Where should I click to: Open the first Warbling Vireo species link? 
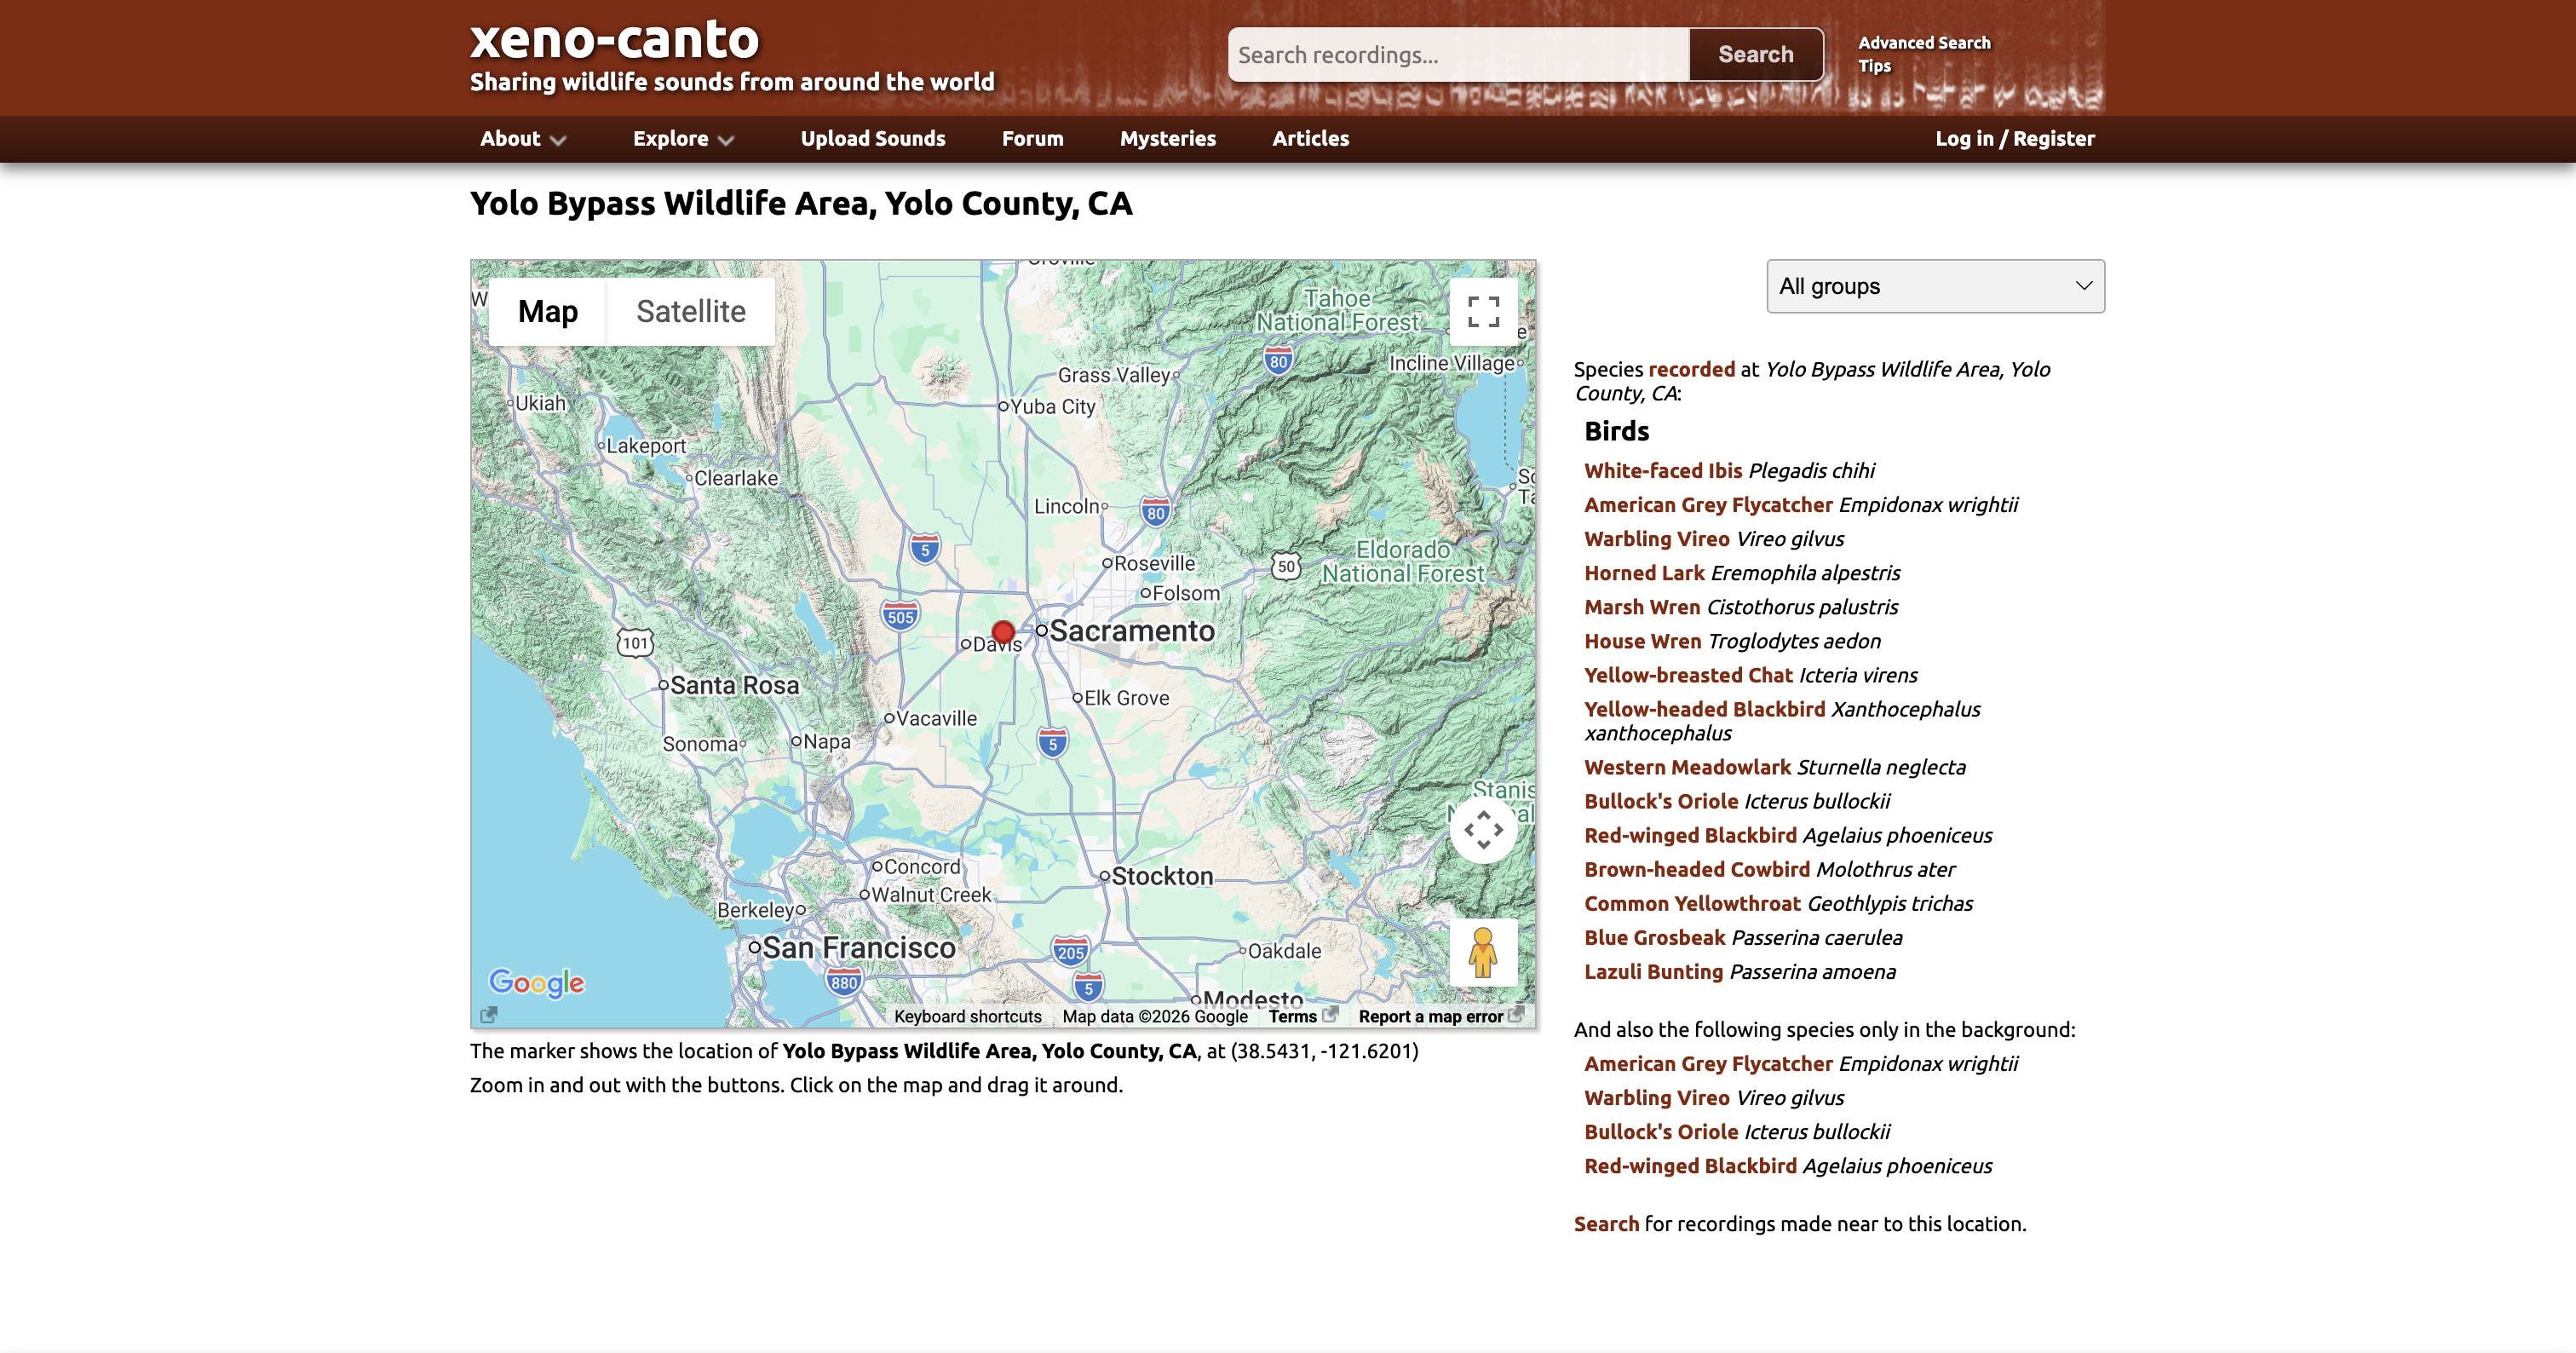1657,539
